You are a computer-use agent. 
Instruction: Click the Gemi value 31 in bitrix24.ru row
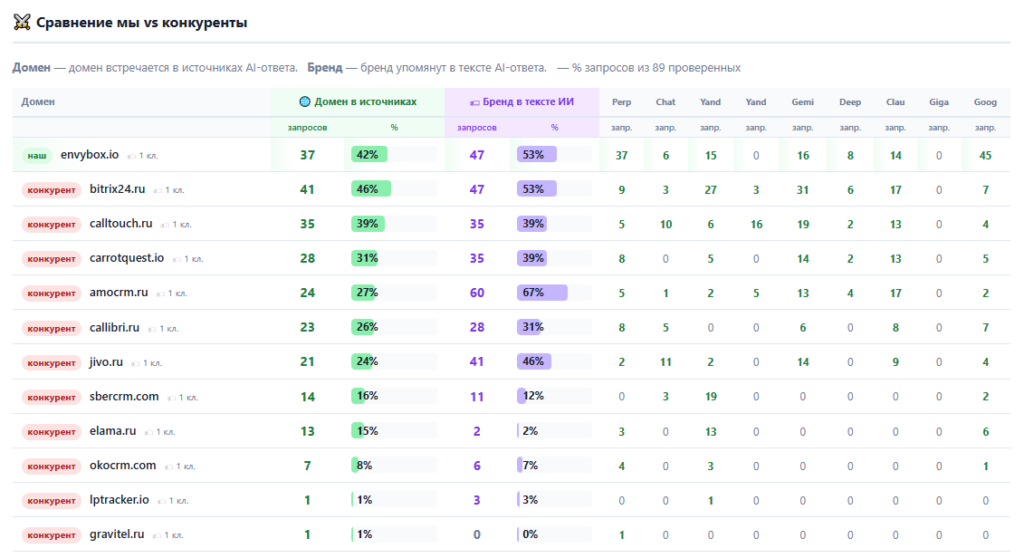[x=803, y=190]
